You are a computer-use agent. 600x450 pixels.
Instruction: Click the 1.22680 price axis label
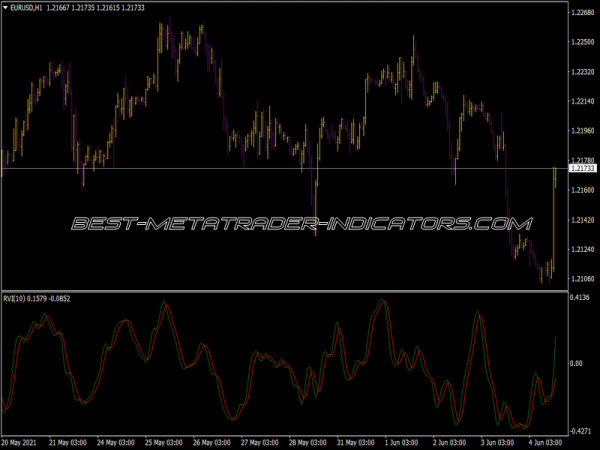point(582,13)
